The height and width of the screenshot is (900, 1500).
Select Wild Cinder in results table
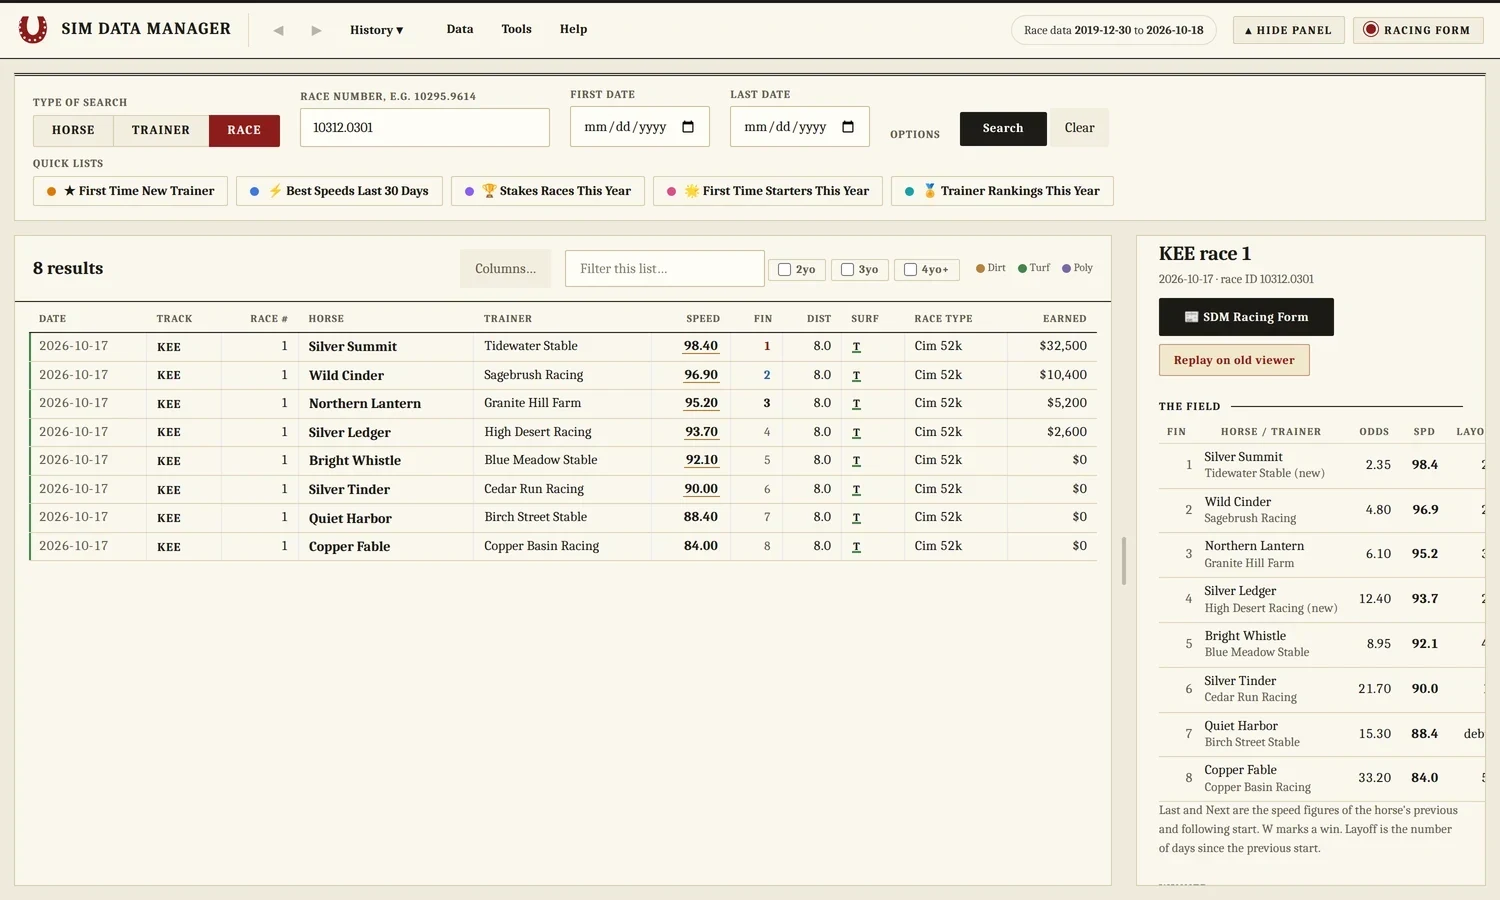(346, 376)
